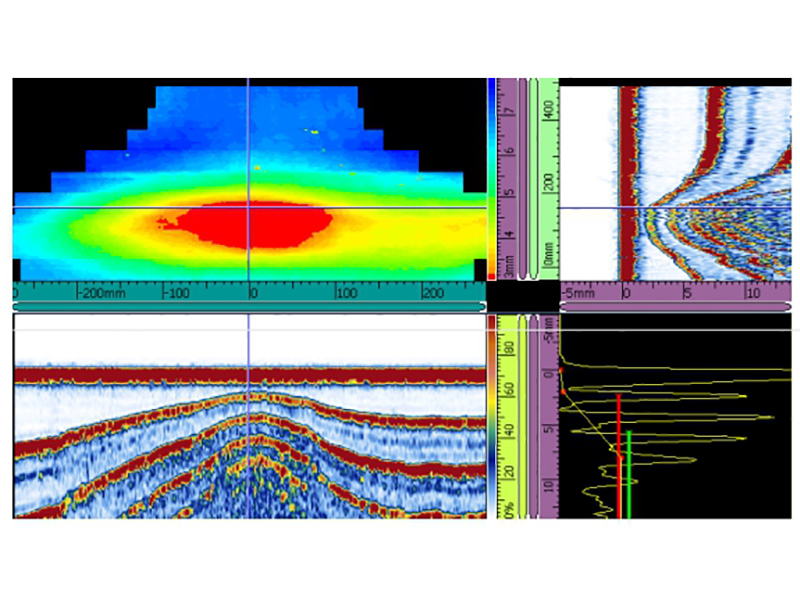Select the vertical blue cursor in the bottom B-scan
800x601 pixels.
(248, 450)
